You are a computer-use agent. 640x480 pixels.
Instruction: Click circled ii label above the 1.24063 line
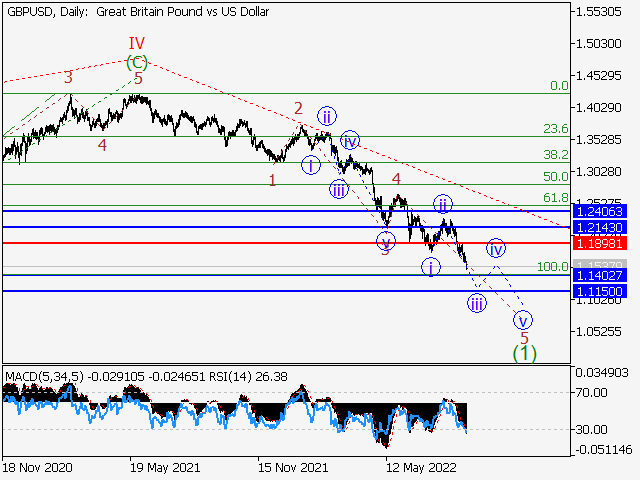coord(443,204)
